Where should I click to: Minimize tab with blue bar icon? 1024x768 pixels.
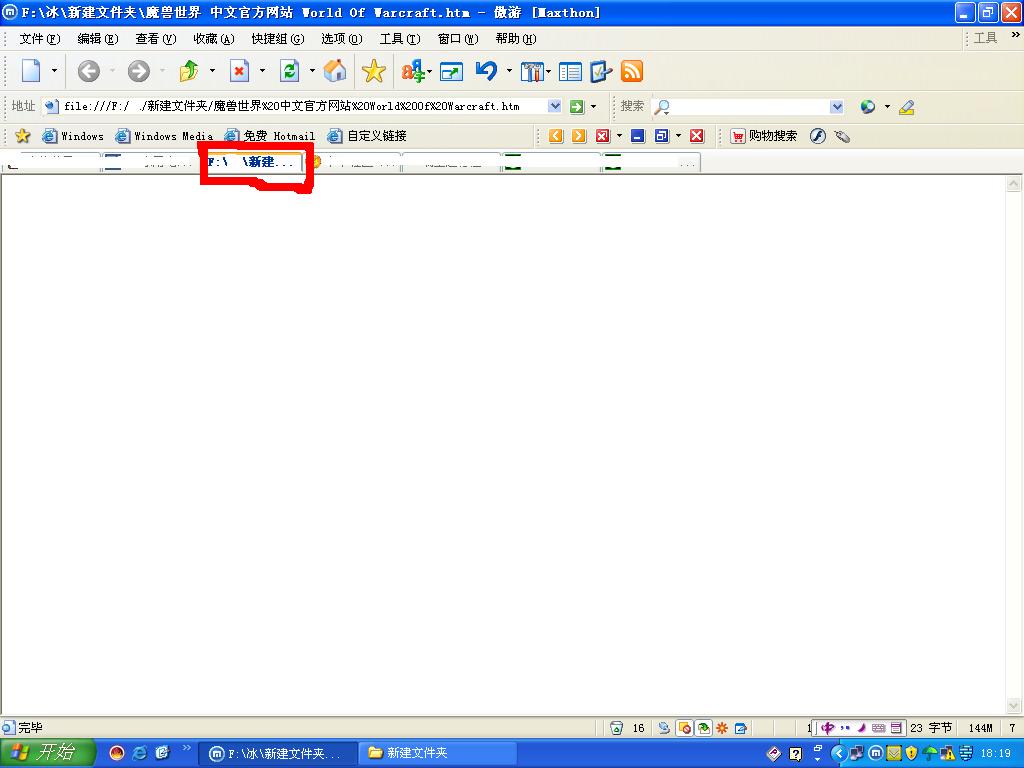pos(638,136)
